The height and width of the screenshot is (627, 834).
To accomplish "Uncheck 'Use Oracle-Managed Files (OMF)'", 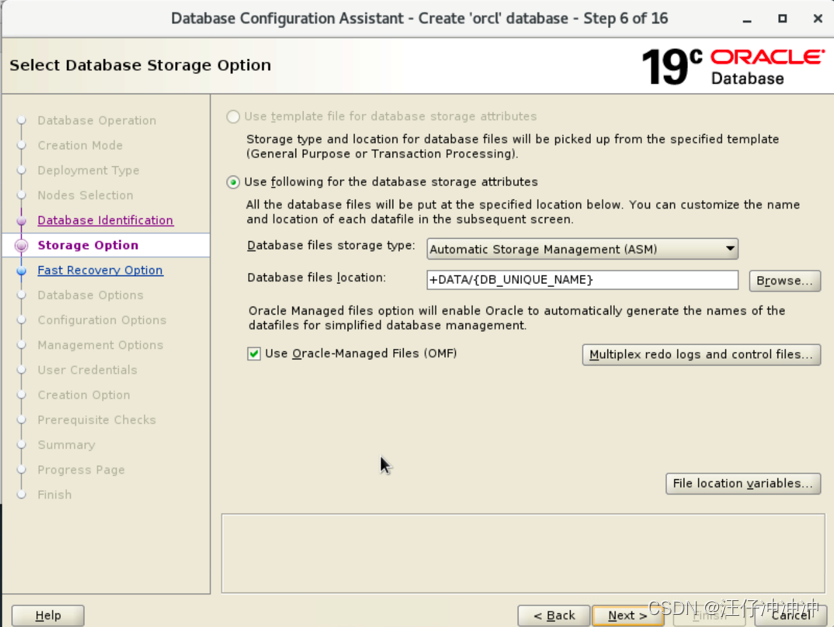I will tap(254, 353).
